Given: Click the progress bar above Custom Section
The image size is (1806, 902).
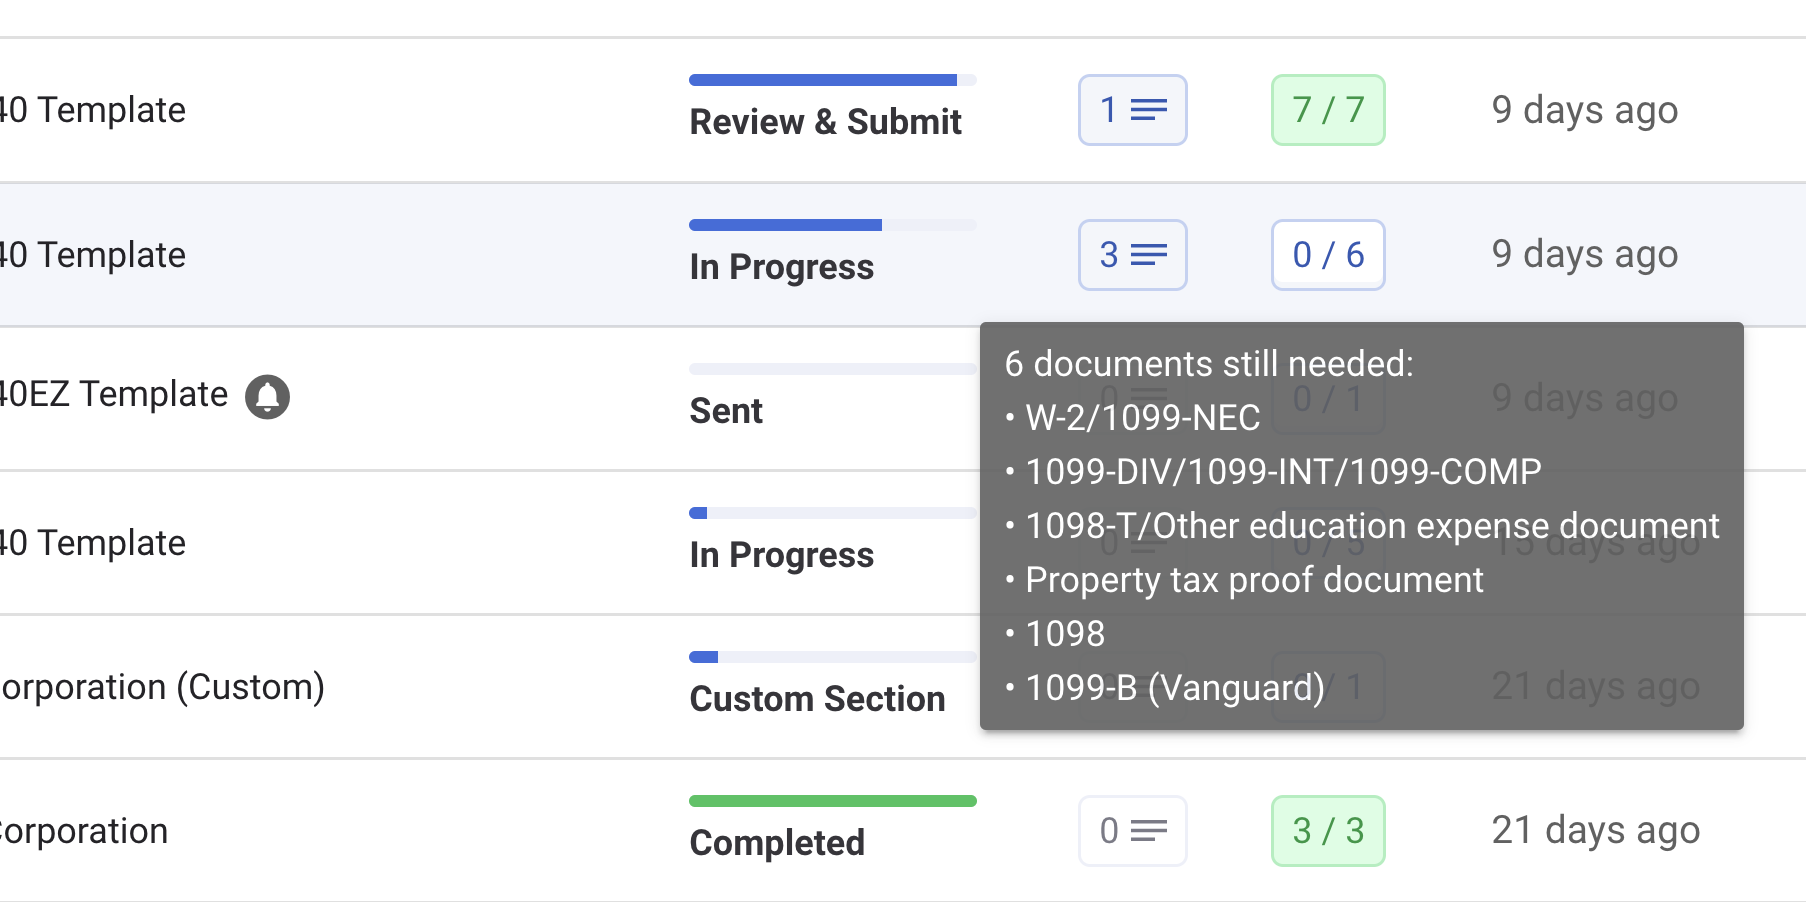Looking at the screenshot, I should [x=832, y=657].
